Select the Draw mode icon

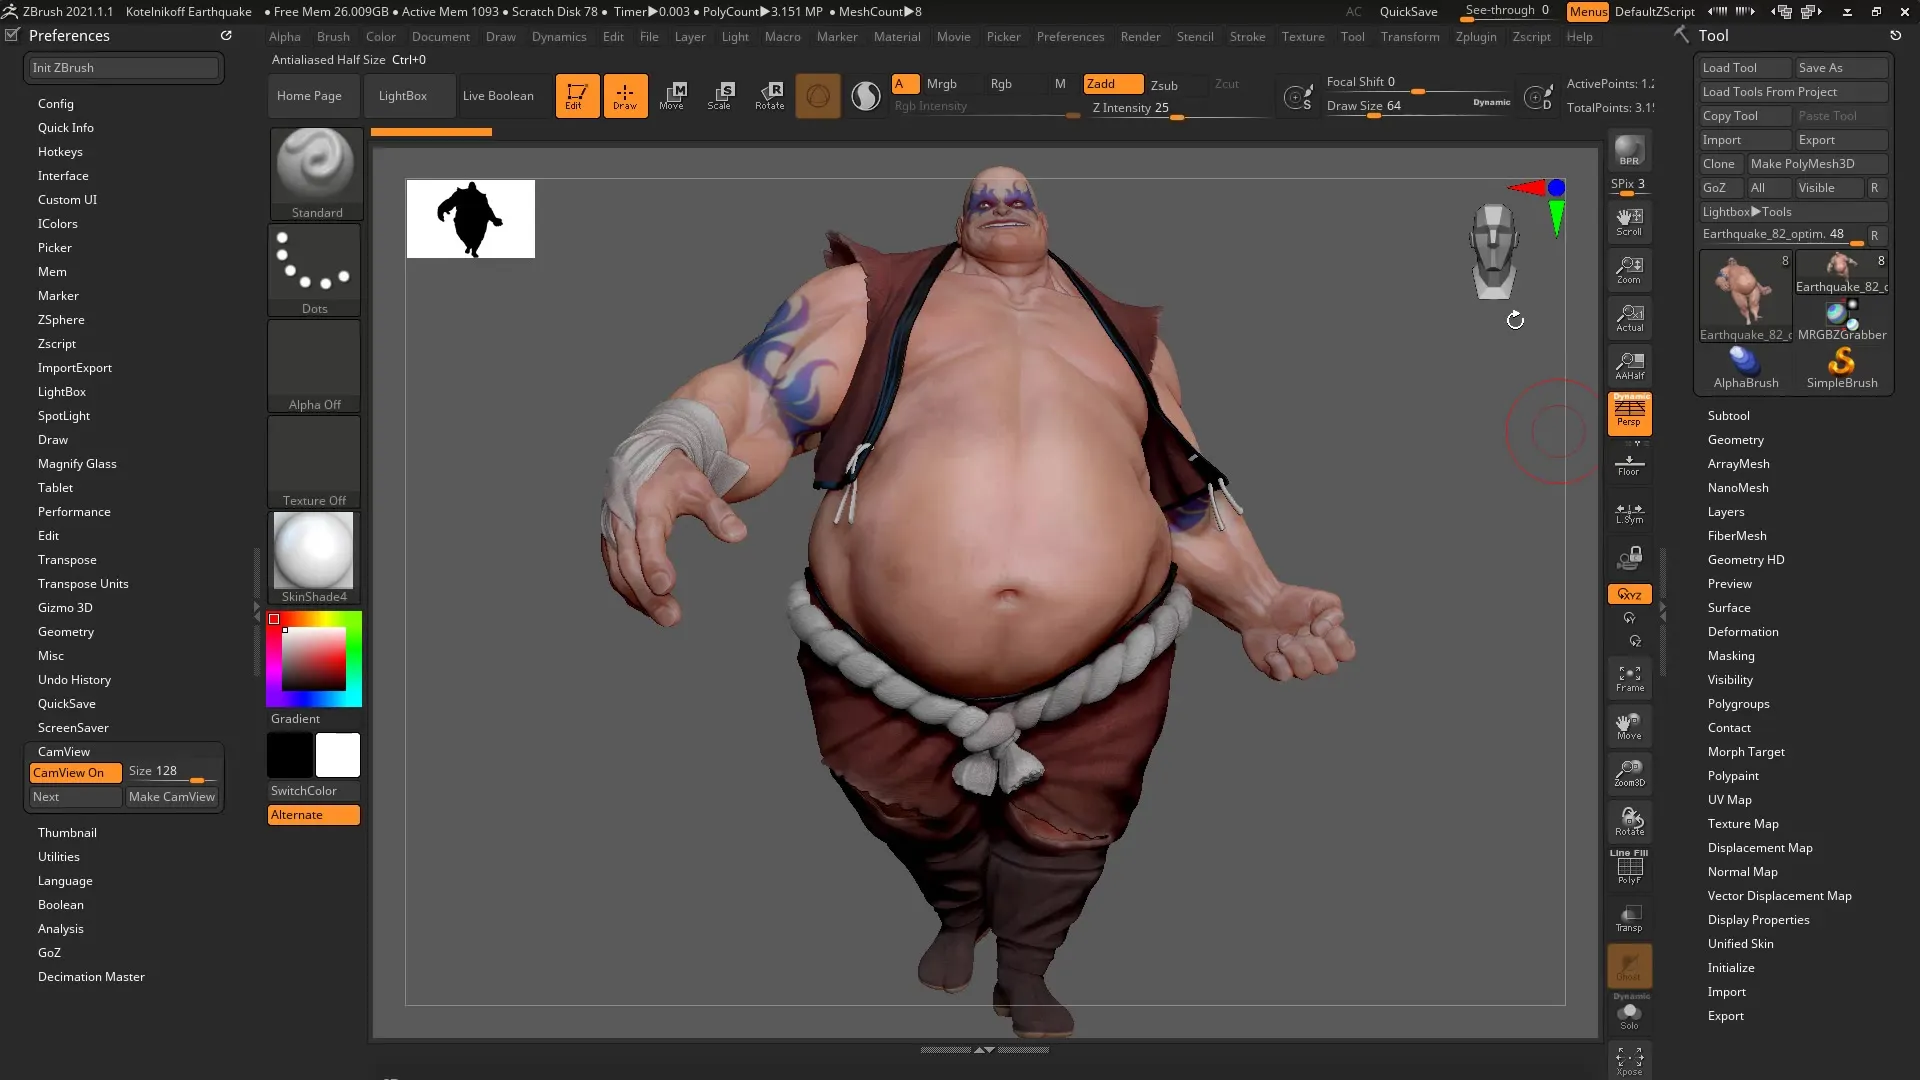pyautogui.click(x=625, y=96)
